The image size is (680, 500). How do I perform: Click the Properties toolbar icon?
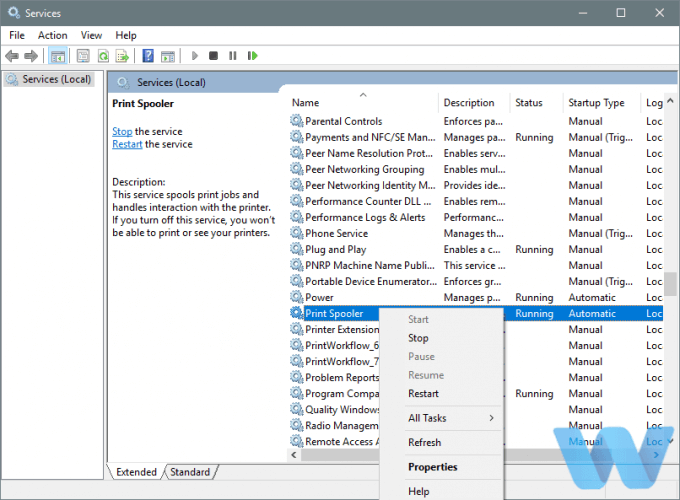point(82,56)
